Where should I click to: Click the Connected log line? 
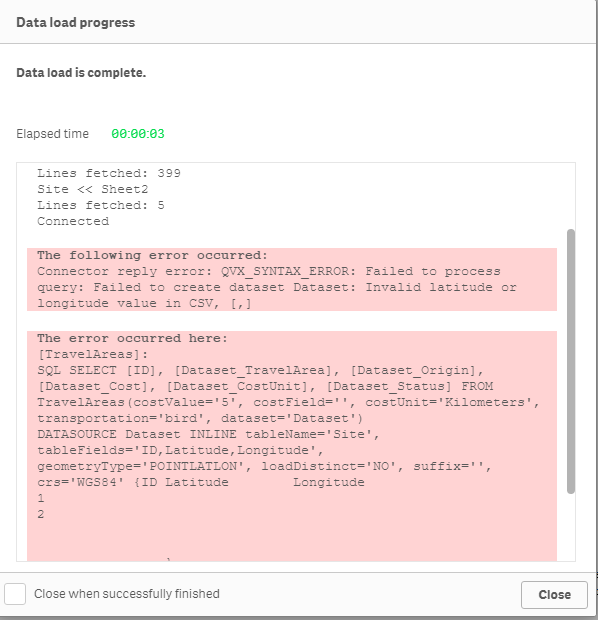pos(73,221)
